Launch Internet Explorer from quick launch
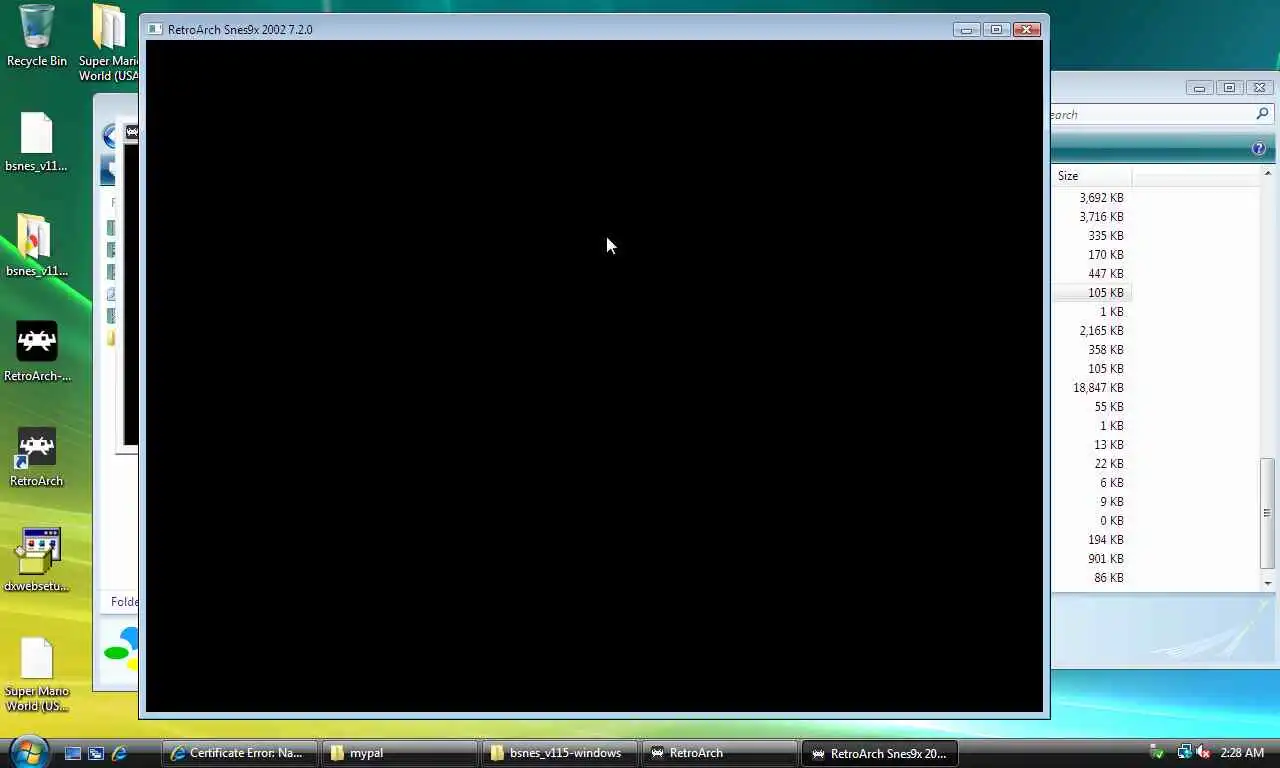 [119, 753]
